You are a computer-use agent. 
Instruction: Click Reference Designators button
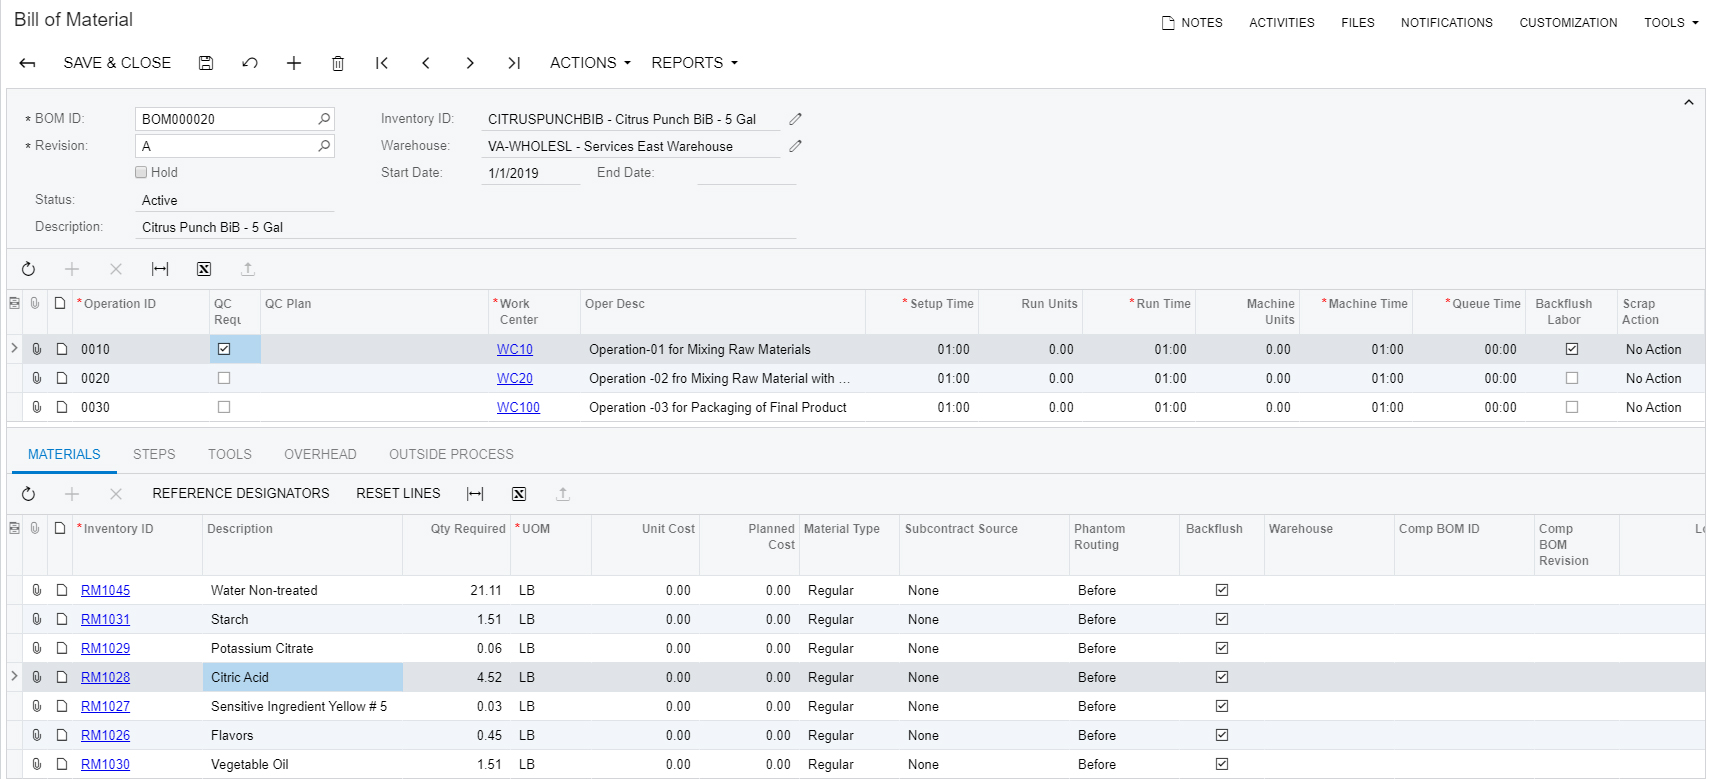[x=241, y=493]
